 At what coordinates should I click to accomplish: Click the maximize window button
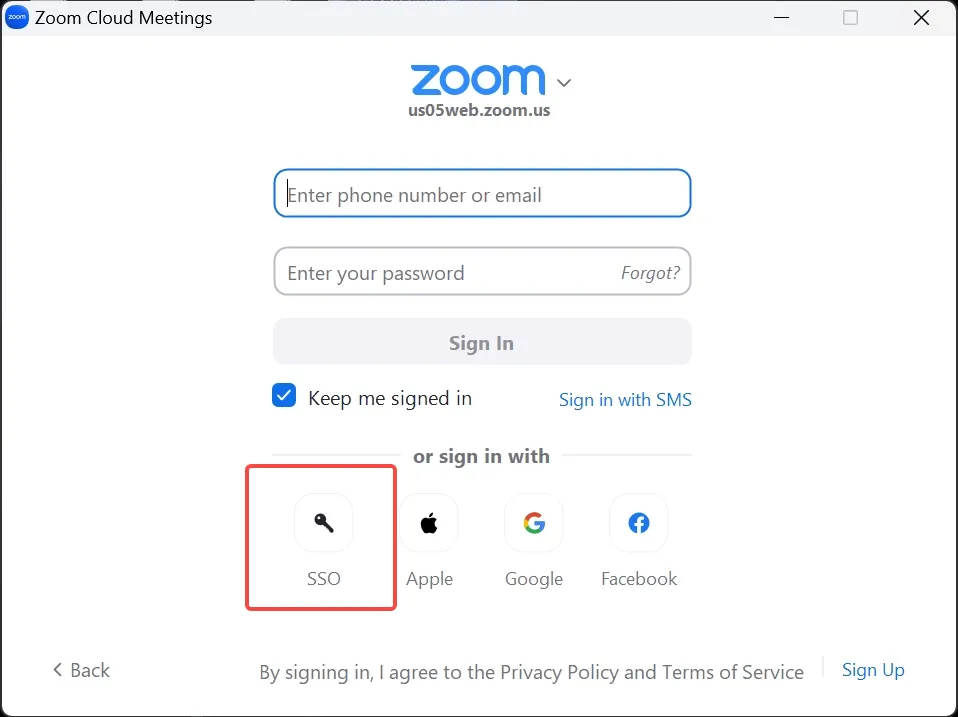[x=850, y=18]
